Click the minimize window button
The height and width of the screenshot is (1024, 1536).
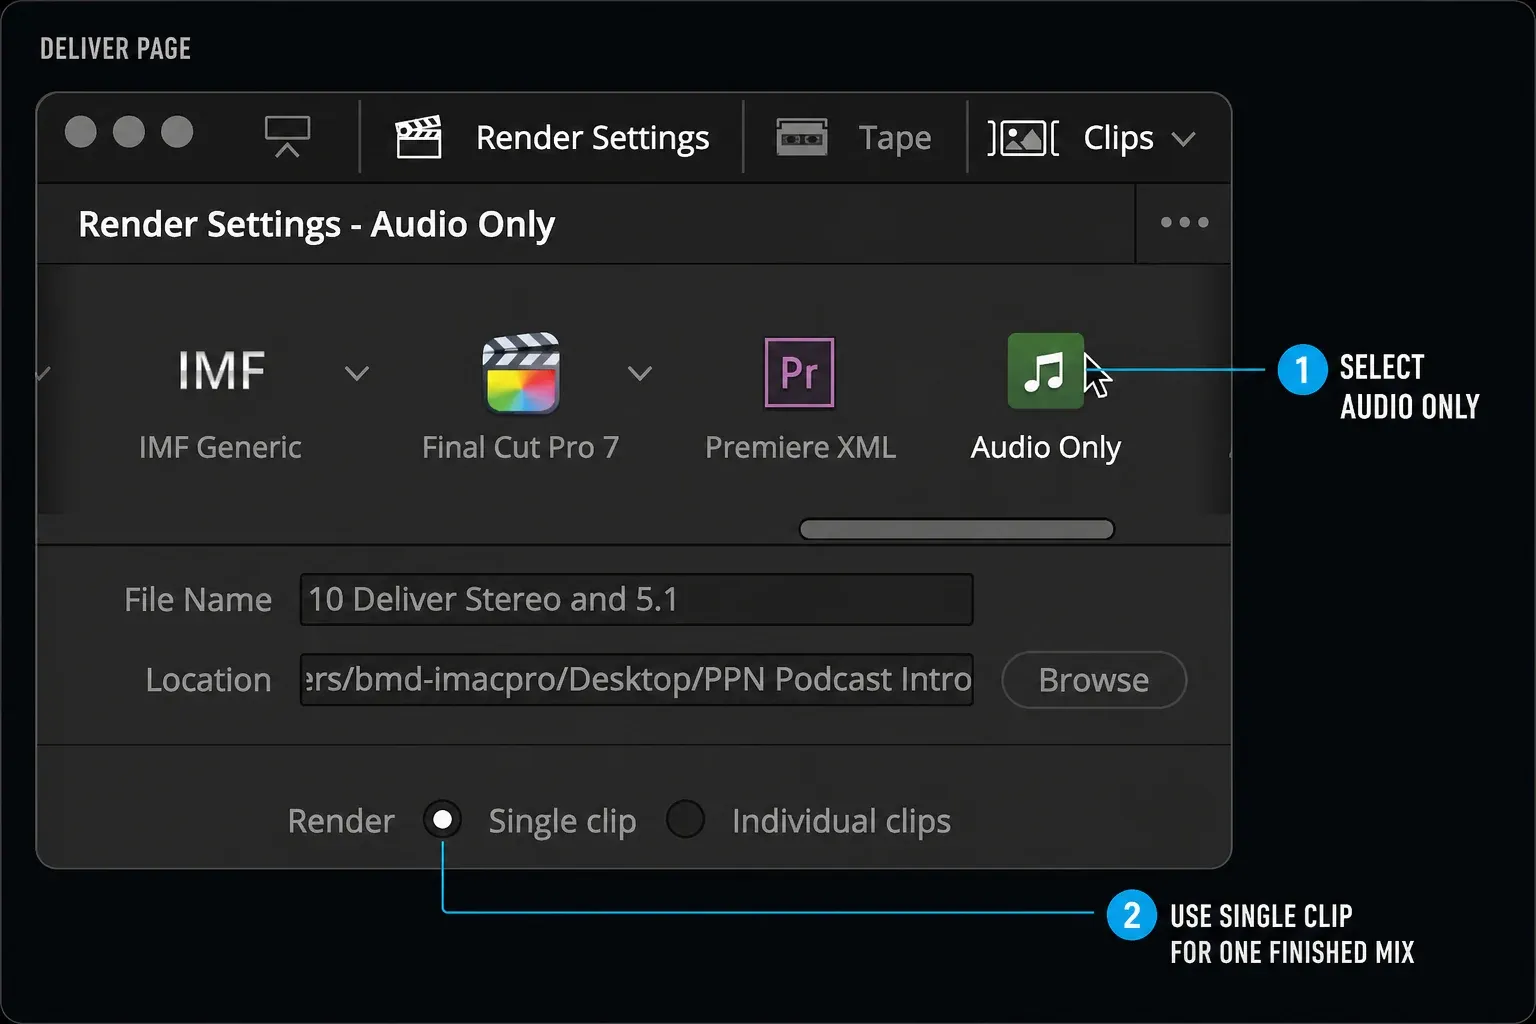tap(129, 132)
